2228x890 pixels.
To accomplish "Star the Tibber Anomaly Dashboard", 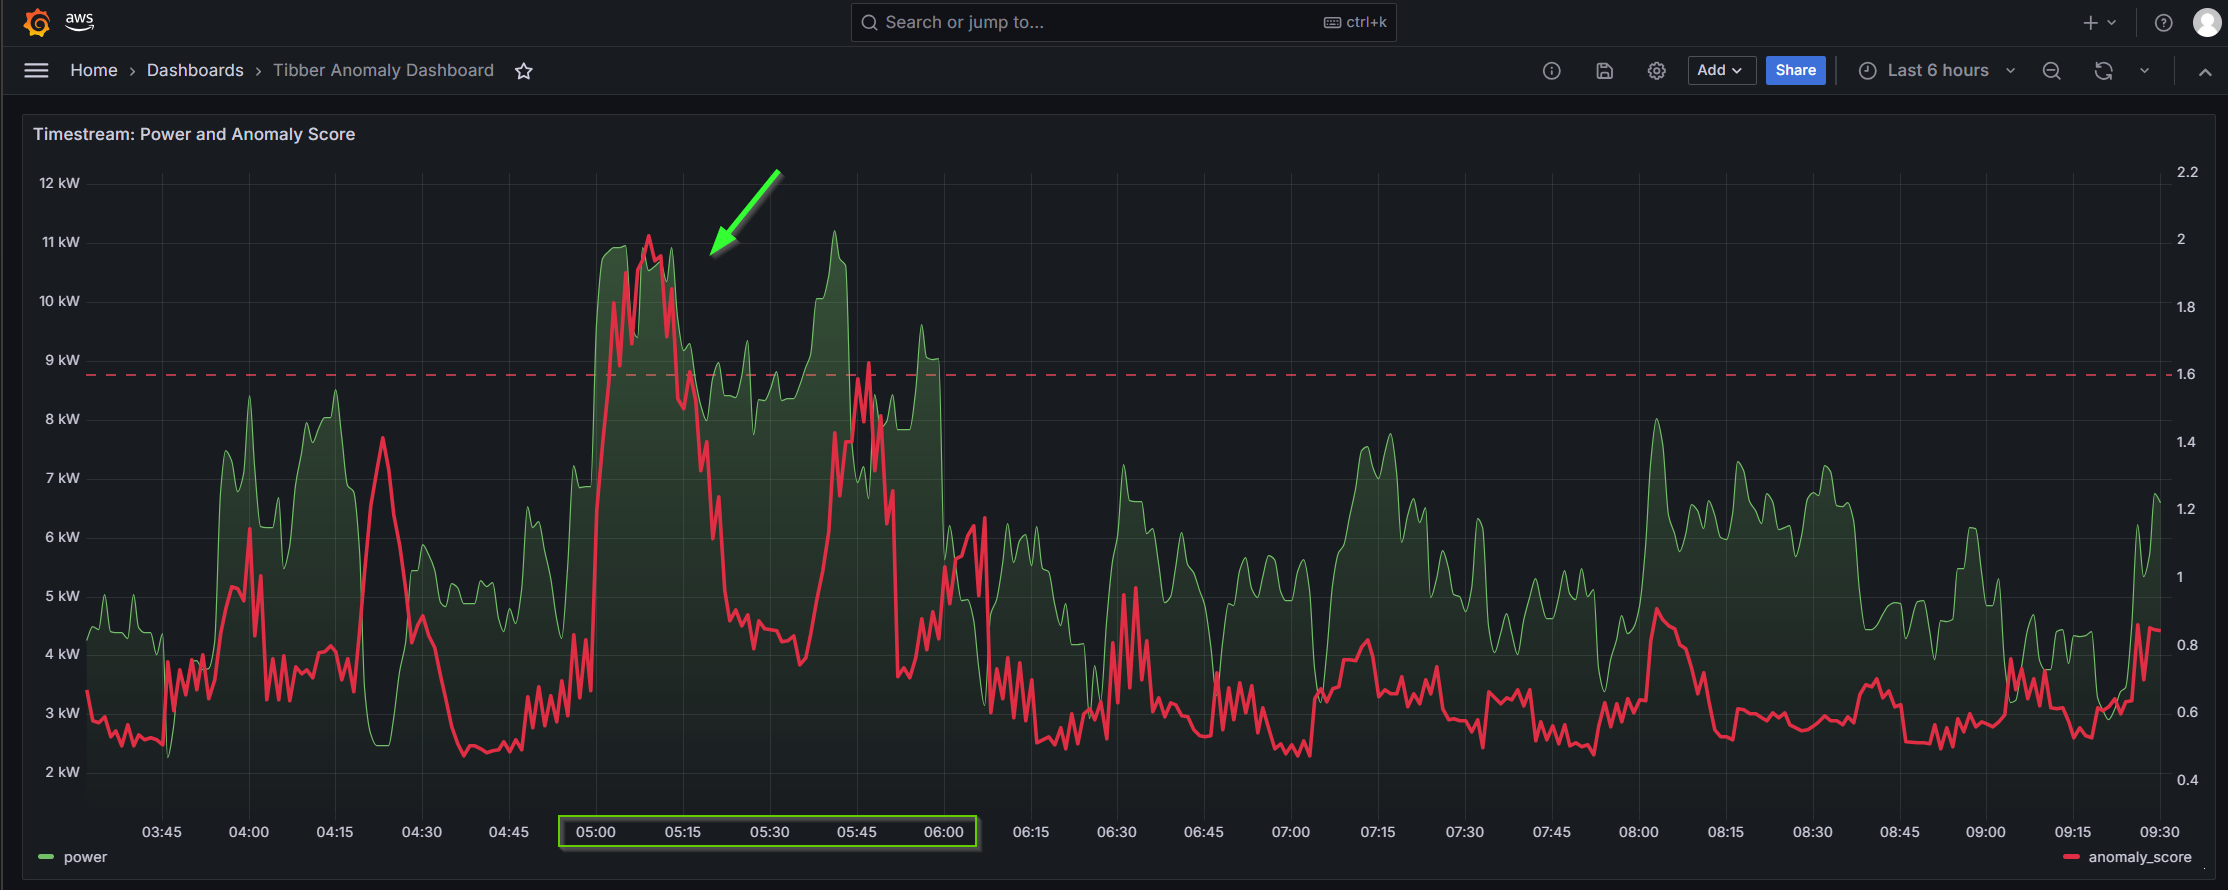I will 523,71.
